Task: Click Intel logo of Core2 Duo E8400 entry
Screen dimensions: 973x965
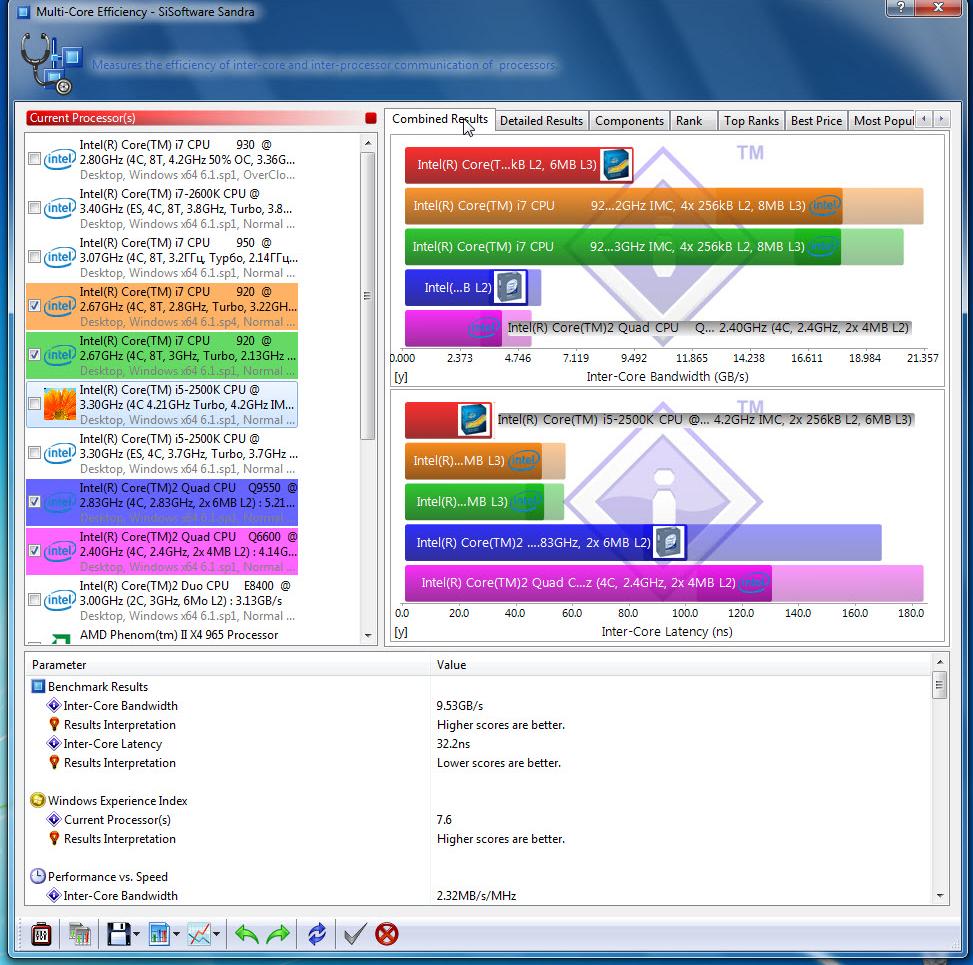Action: [x=60, y=600]
